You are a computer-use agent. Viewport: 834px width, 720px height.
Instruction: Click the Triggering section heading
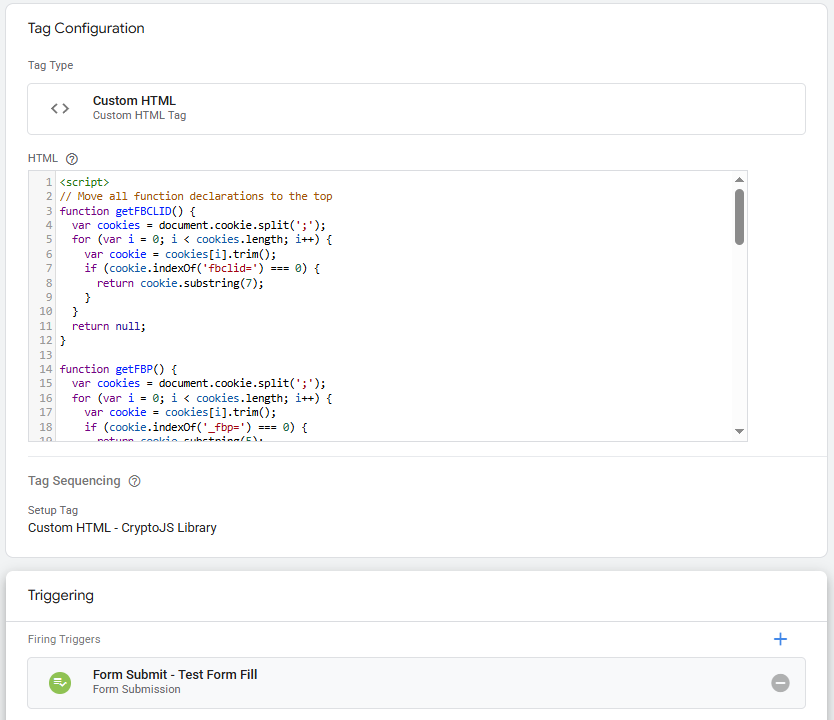61,595
